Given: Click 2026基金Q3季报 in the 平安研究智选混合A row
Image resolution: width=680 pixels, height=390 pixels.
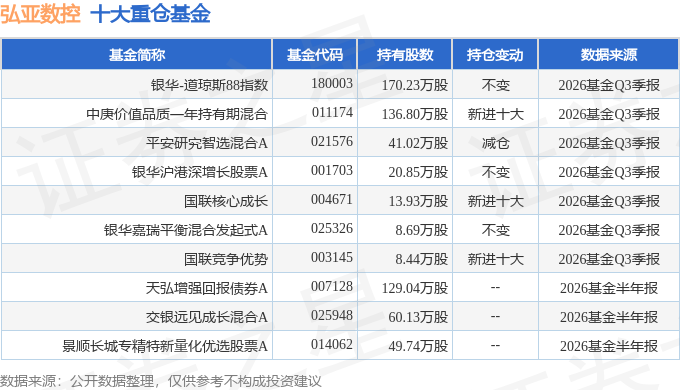Looking at the screenshot, I should click(609, 143).
